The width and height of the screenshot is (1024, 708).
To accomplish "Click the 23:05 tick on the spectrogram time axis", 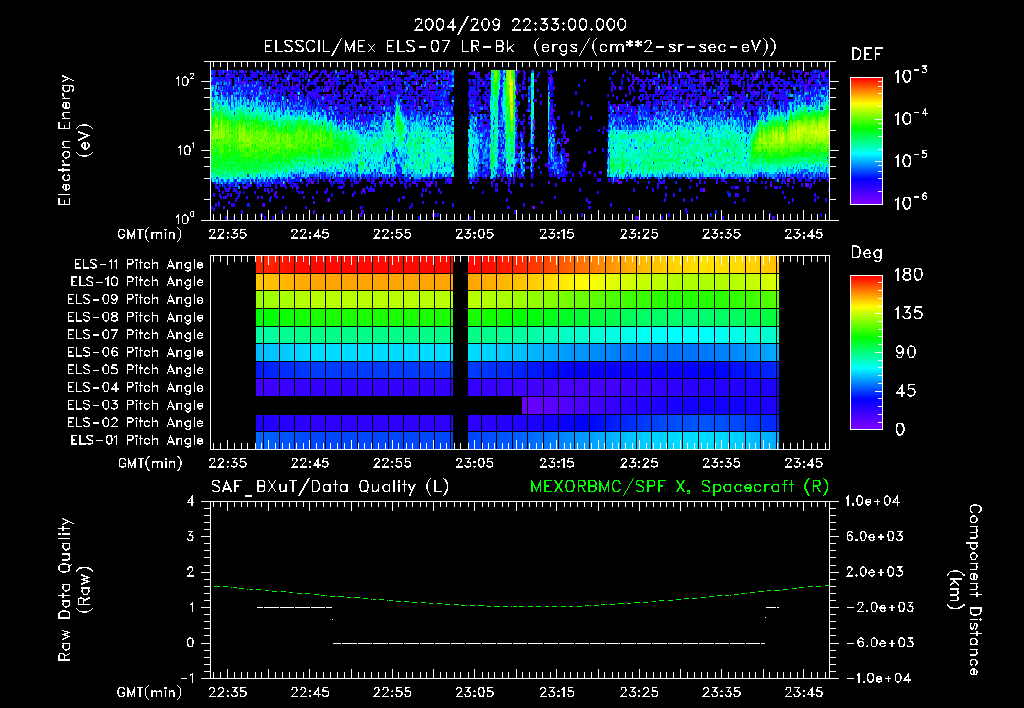I will click(475, 234).
